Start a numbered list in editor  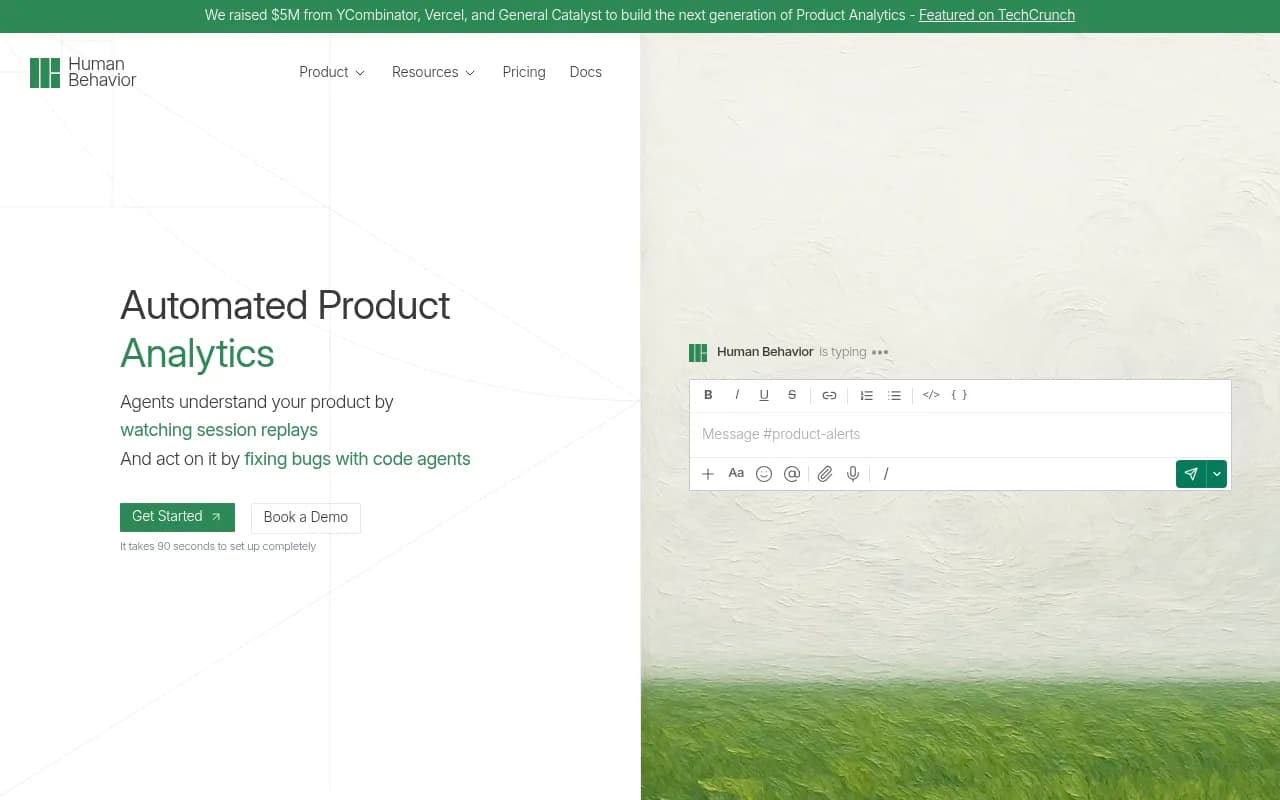867,395
